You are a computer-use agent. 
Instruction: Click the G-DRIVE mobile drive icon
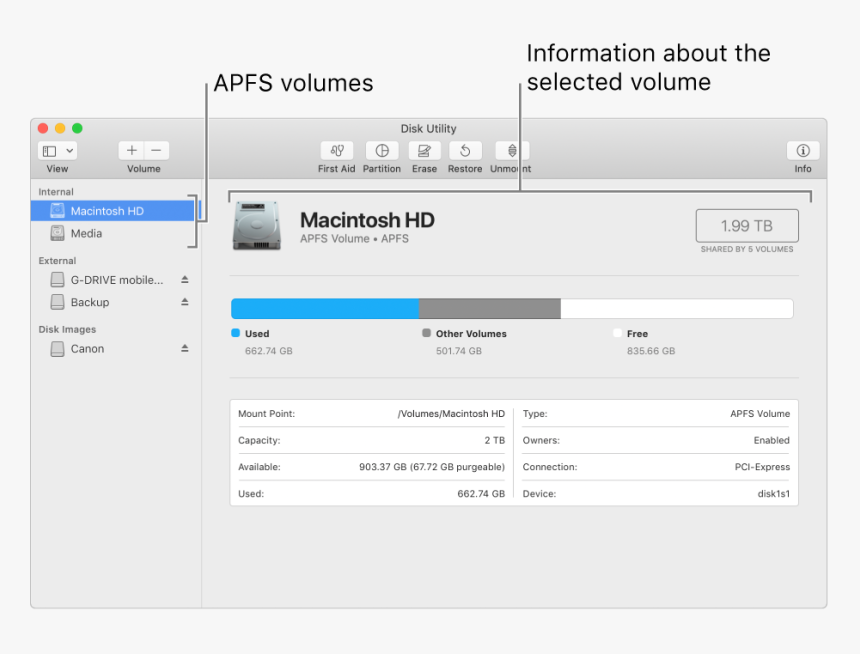pos(57,280)
